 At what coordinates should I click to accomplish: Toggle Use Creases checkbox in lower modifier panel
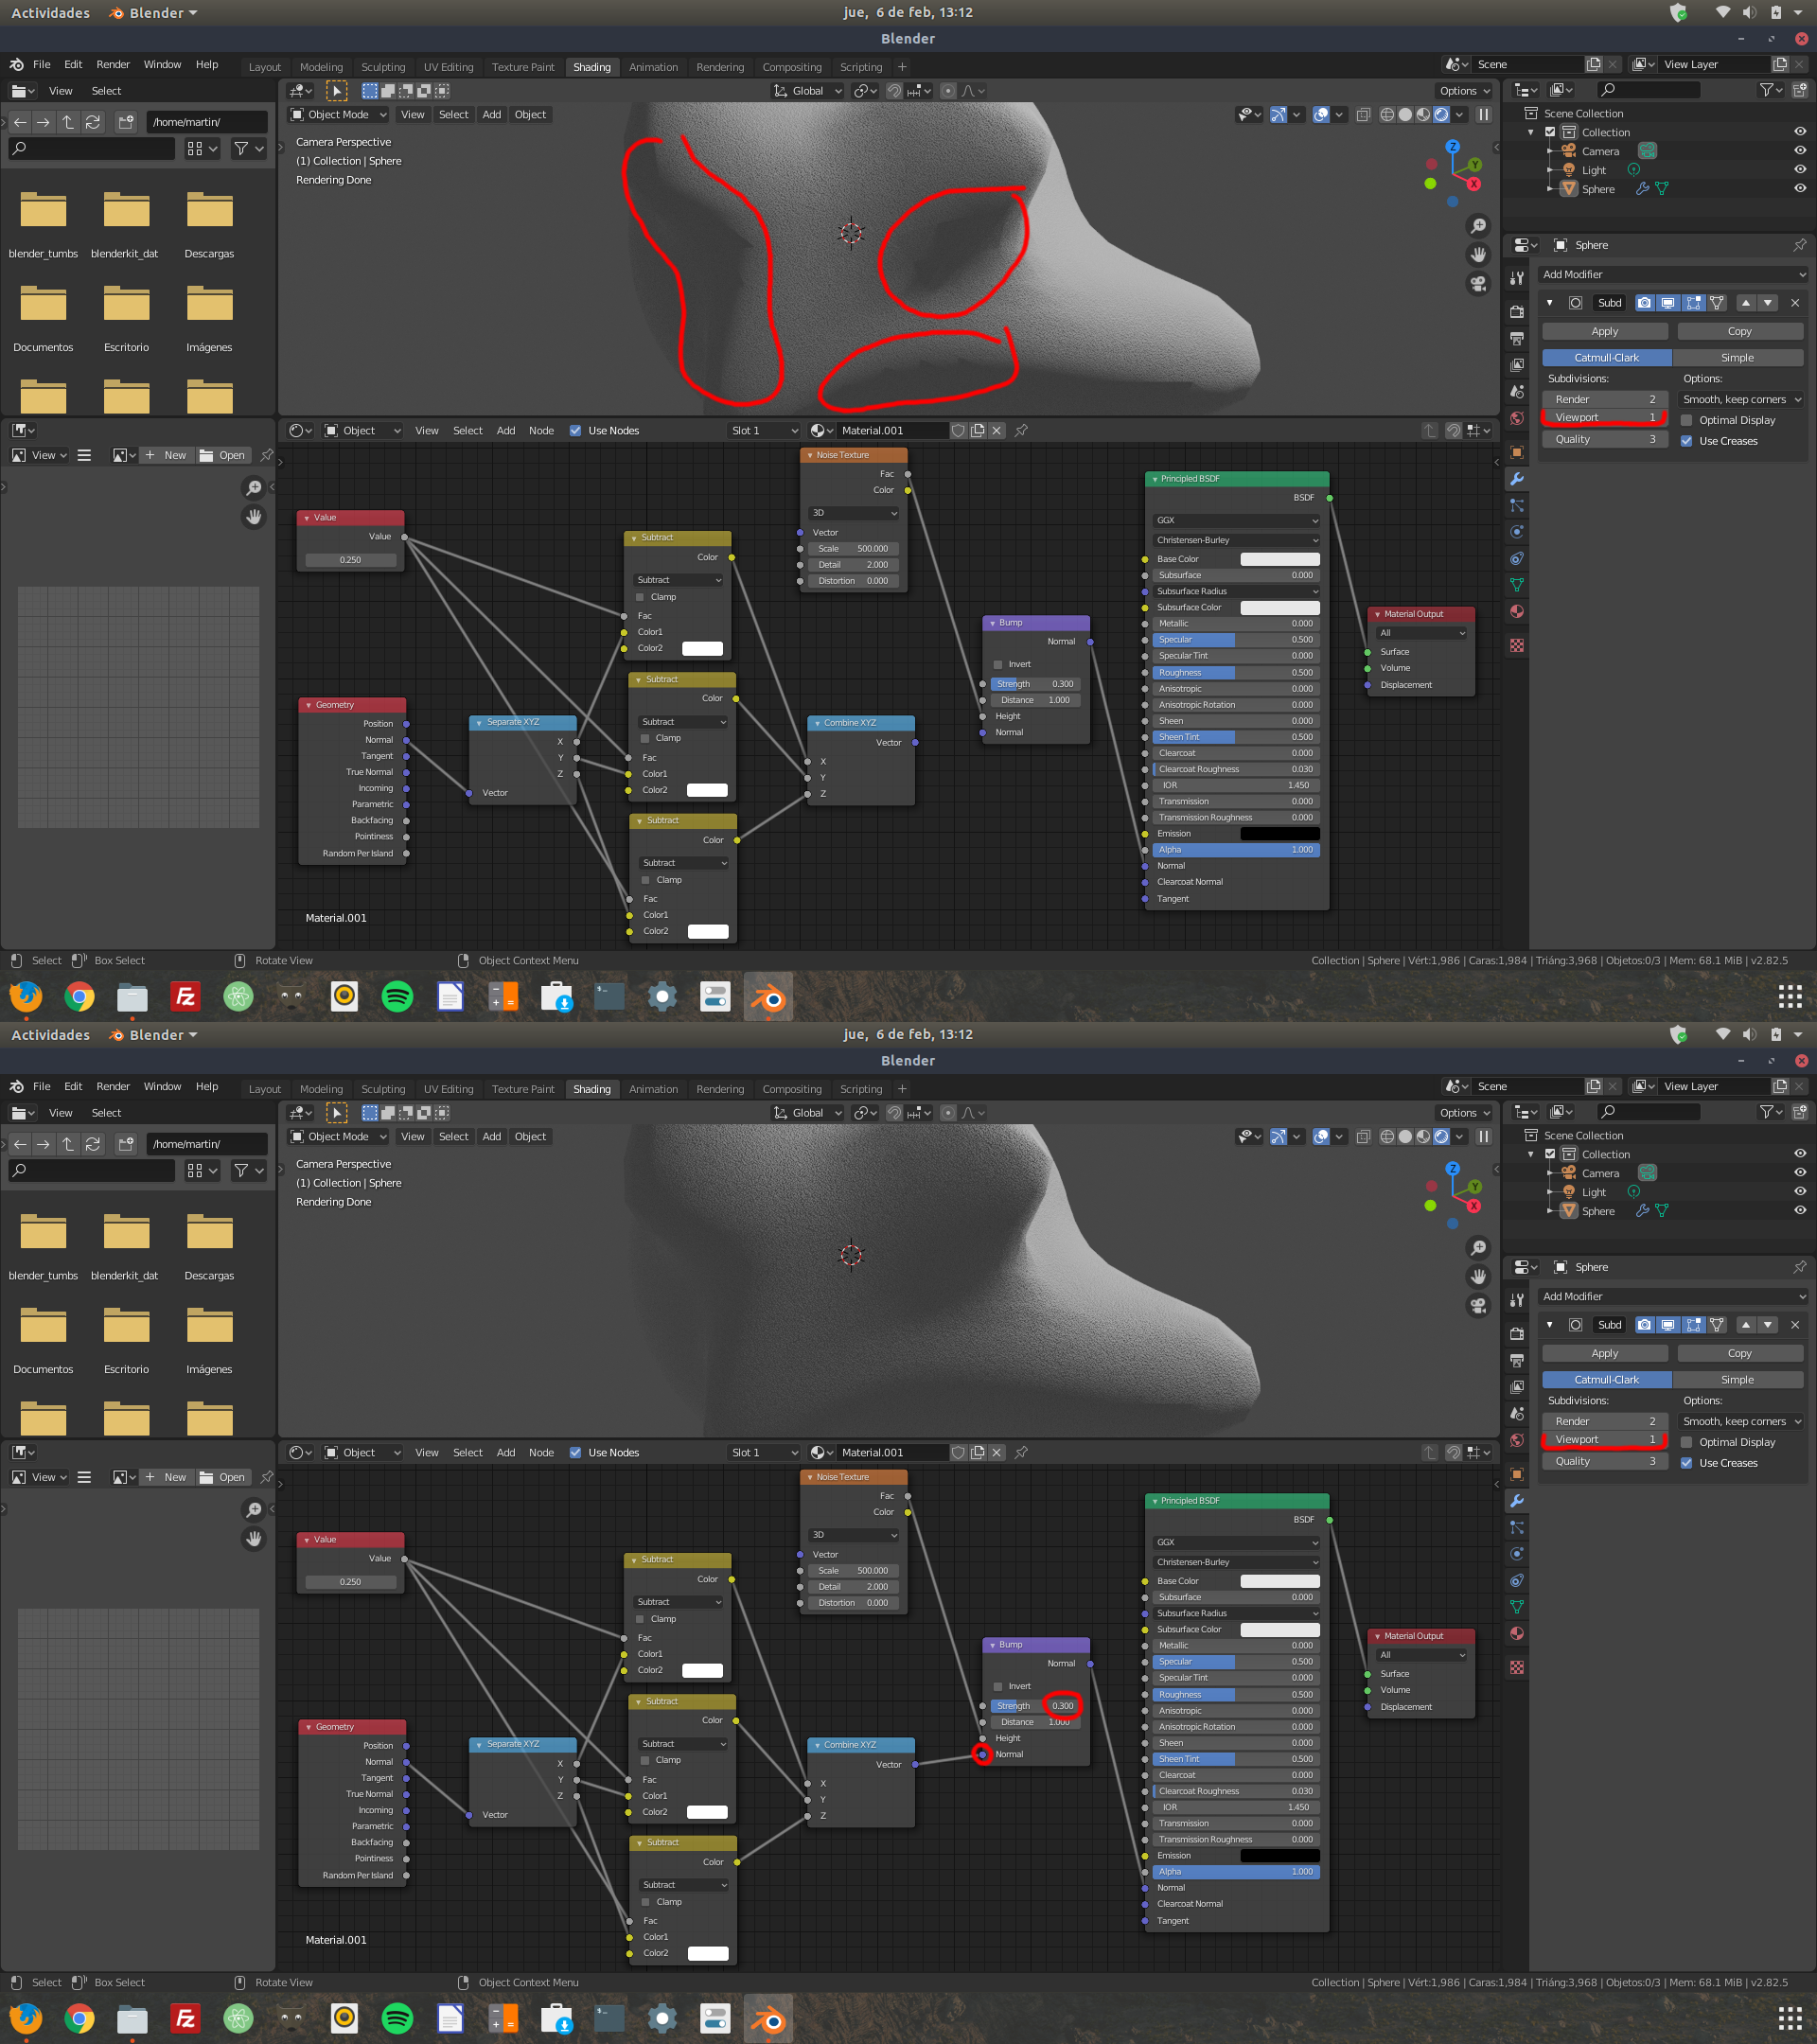(x=1687, y=1463)
